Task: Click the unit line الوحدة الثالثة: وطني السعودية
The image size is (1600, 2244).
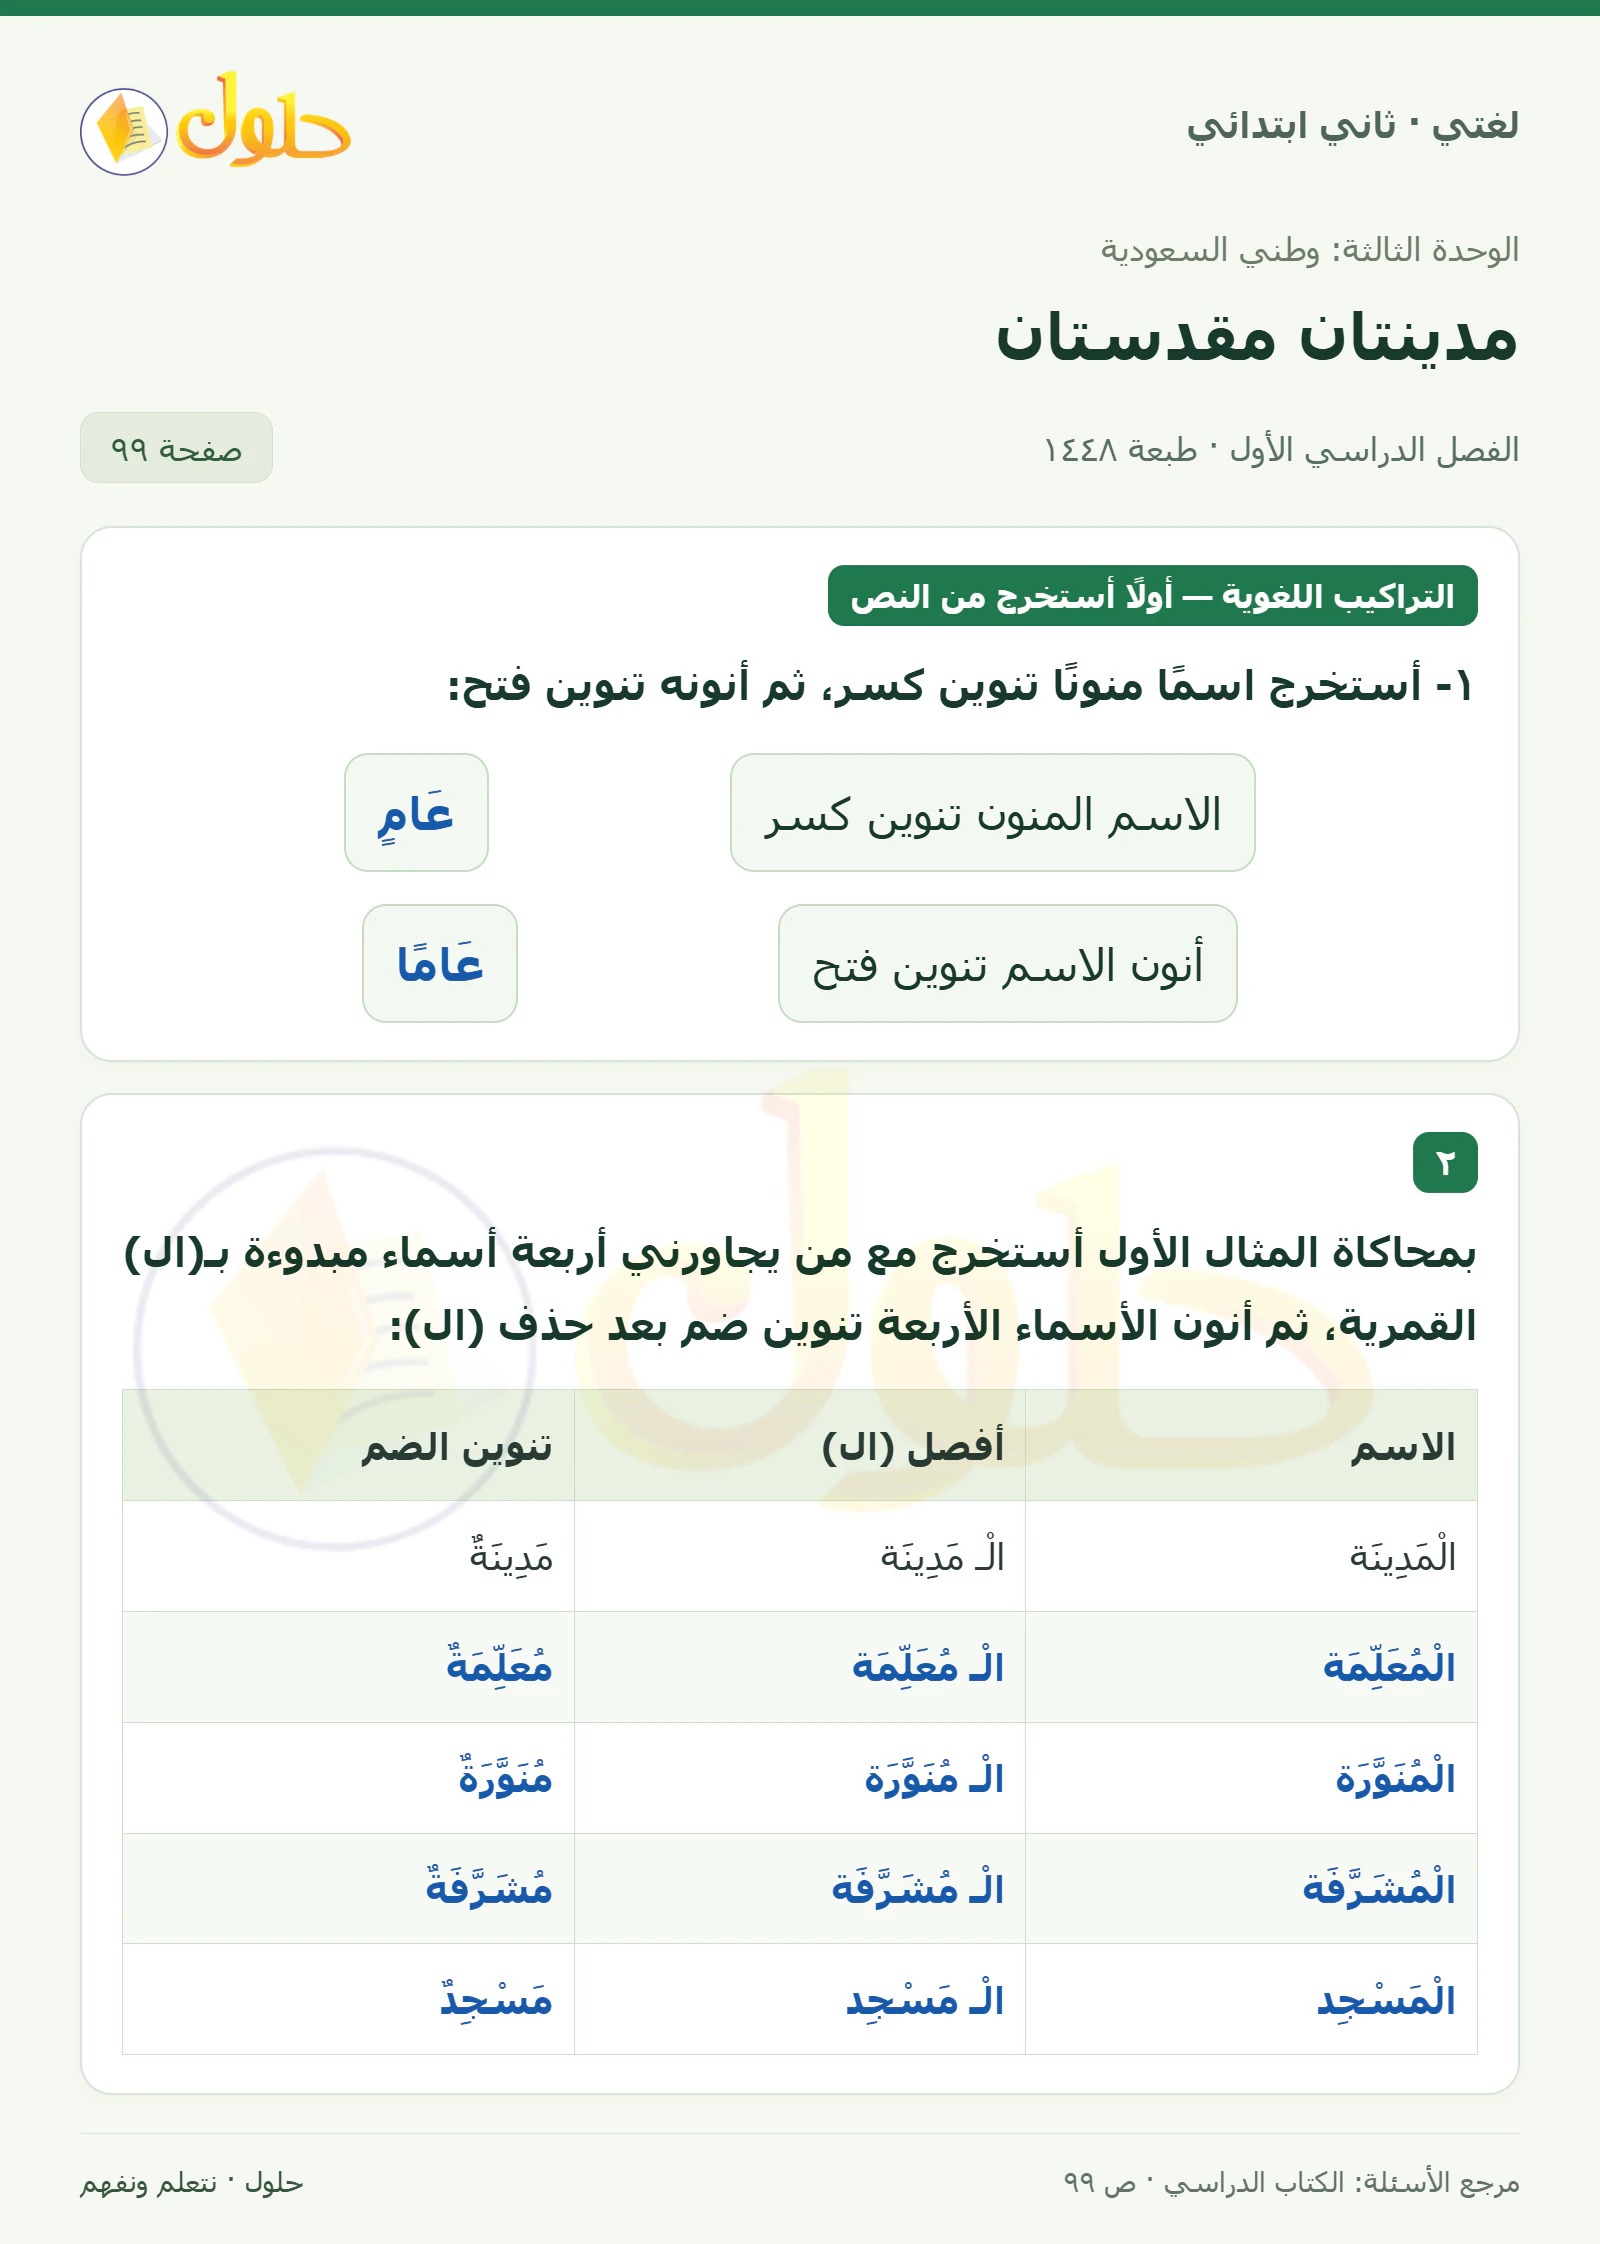Action: pyautogui.click(x=1310, y=250)
